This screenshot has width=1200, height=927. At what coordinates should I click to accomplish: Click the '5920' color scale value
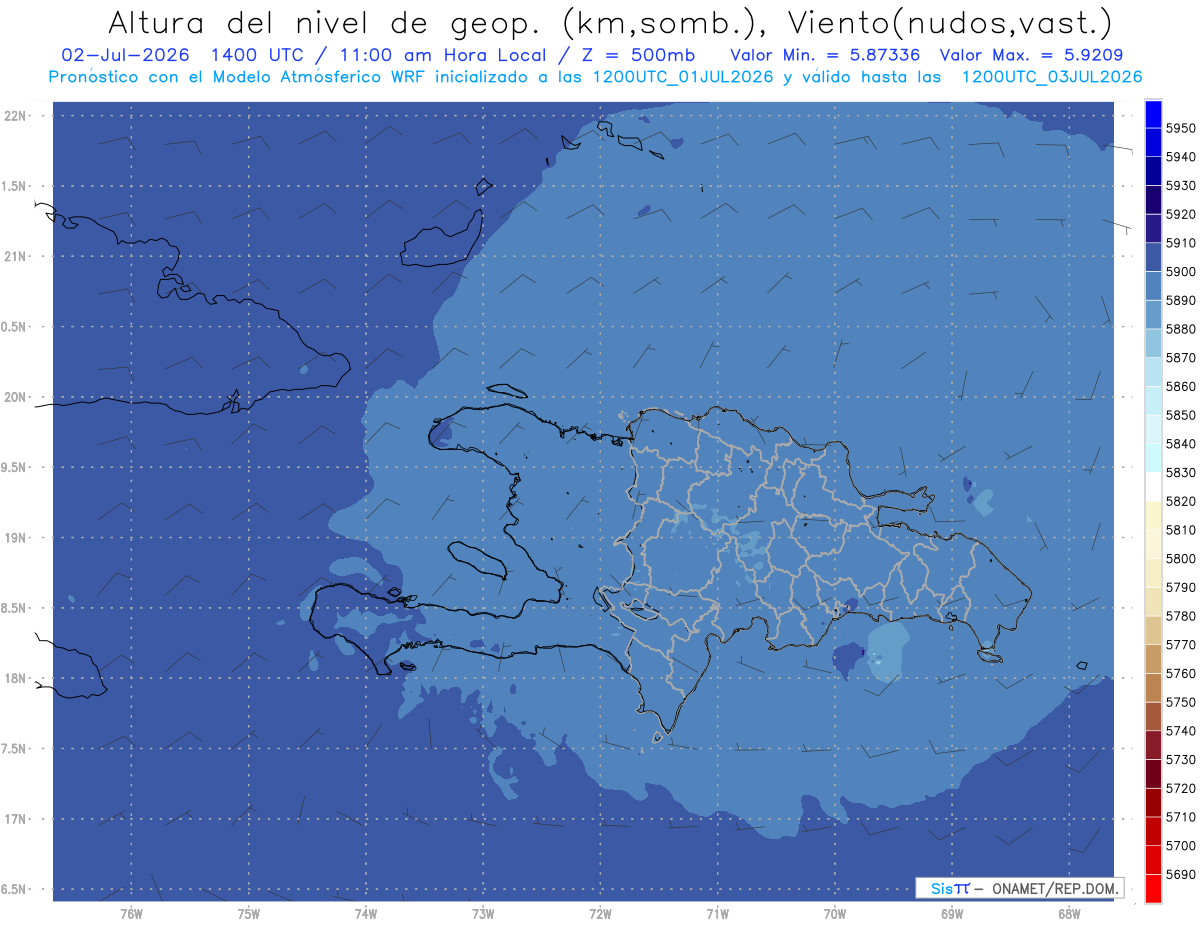point(1181,214)
